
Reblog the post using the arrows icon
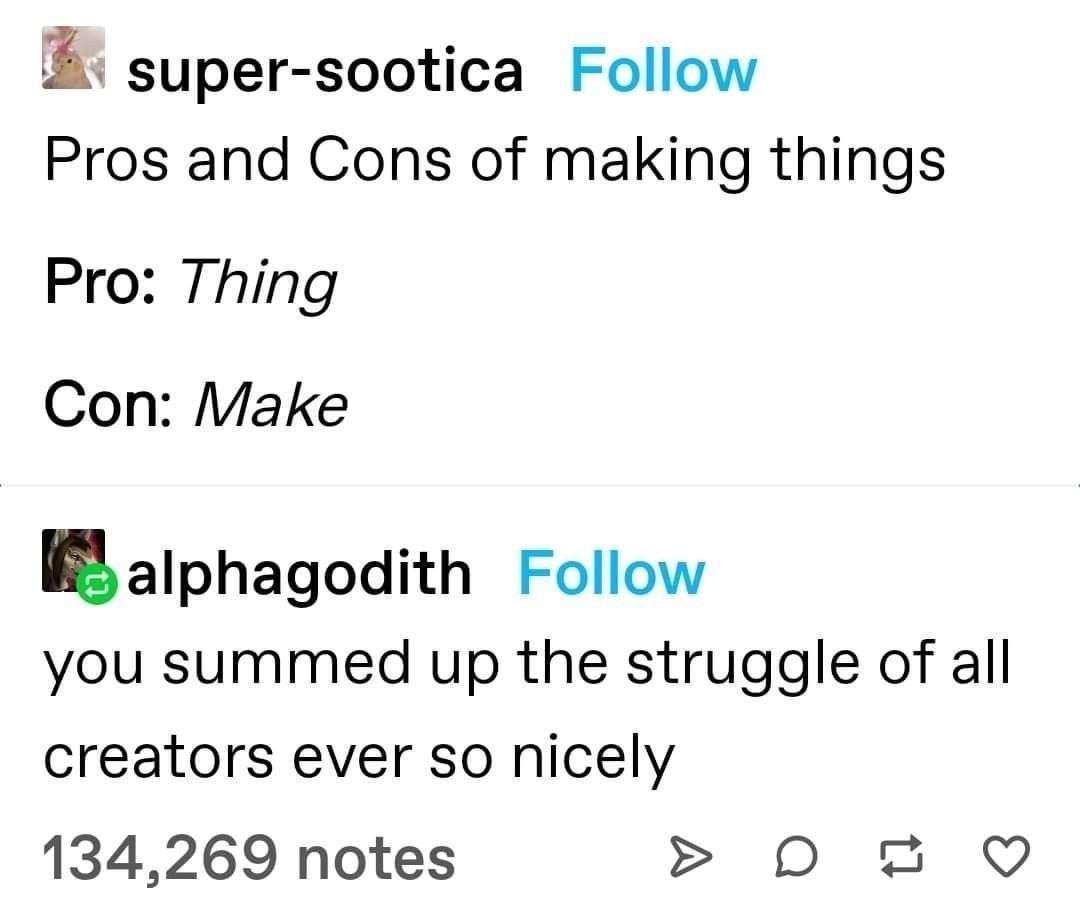902,856
